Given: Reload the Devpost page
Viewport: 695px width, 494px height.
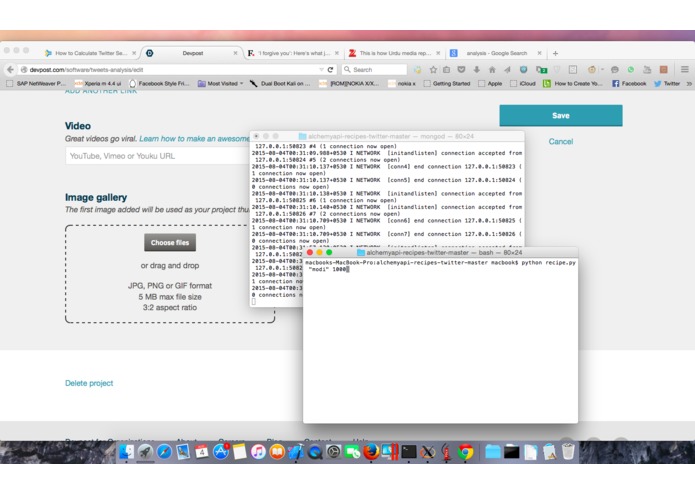Looking at the screenshot, I should pyautogui.click(x=330, y=70).
